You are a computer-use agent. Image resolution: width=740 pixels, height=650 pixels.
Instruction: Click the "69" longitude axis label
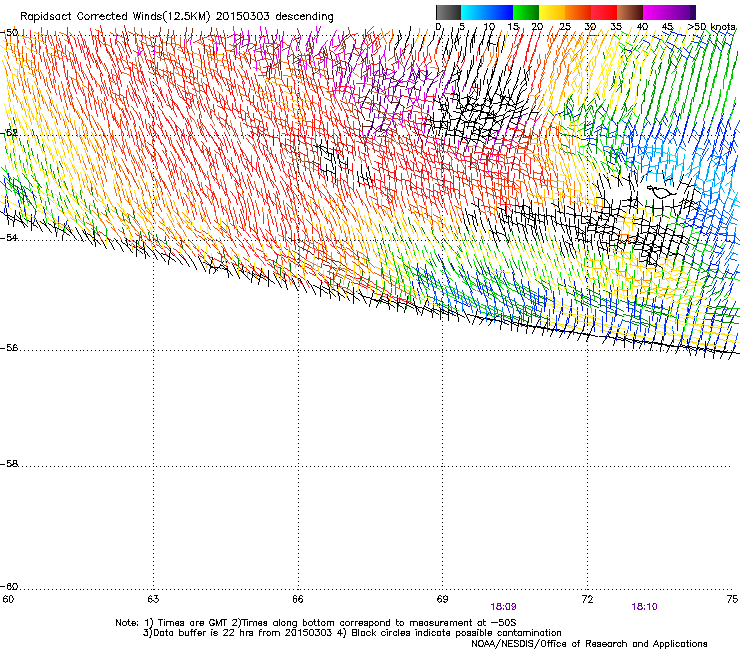coord(442,599)
